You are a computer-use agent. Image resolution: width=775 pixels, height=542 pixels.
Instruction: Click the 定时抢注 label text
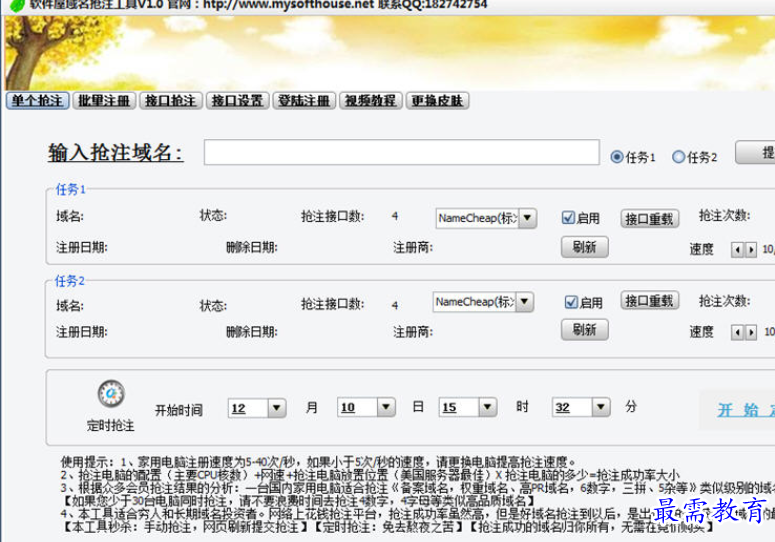pyautogui.click(x=111, y=425)
